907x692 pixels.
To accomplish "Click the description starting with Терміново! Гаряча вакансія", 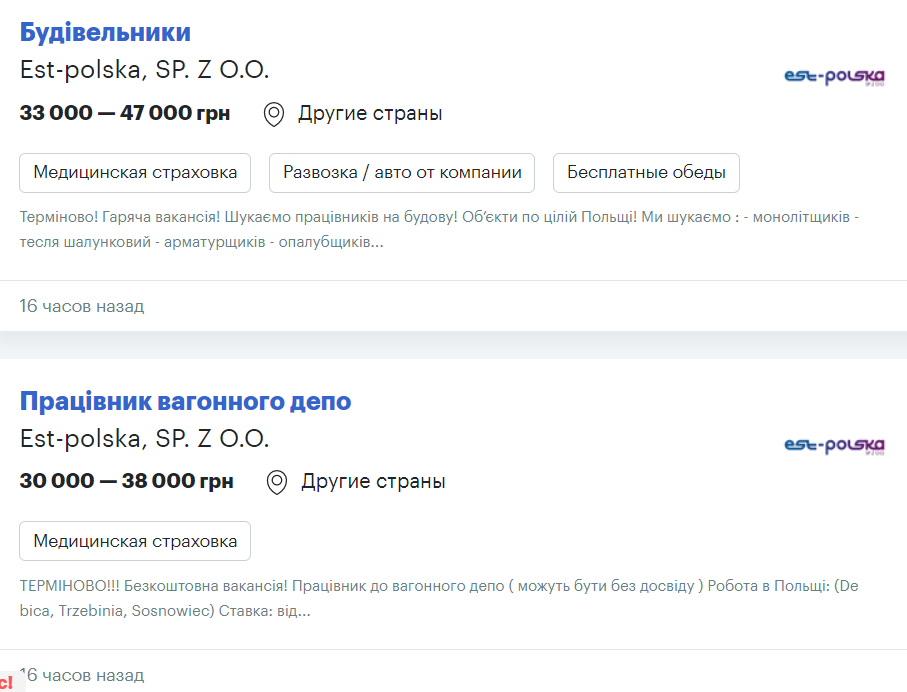I will coord(439,229).
